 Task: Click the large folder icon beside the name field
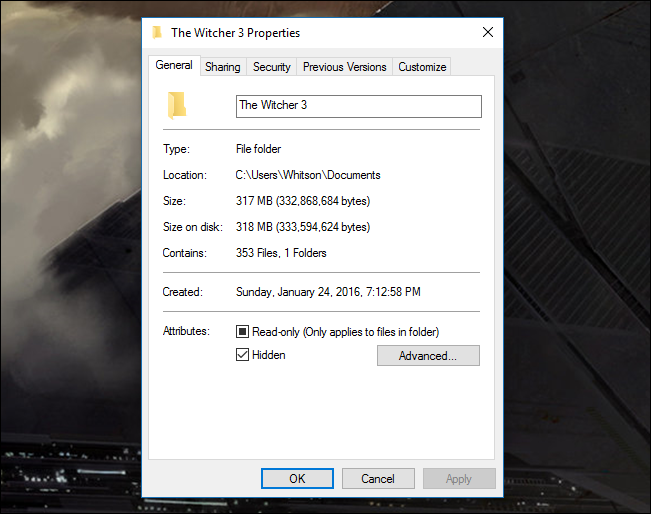177,105
